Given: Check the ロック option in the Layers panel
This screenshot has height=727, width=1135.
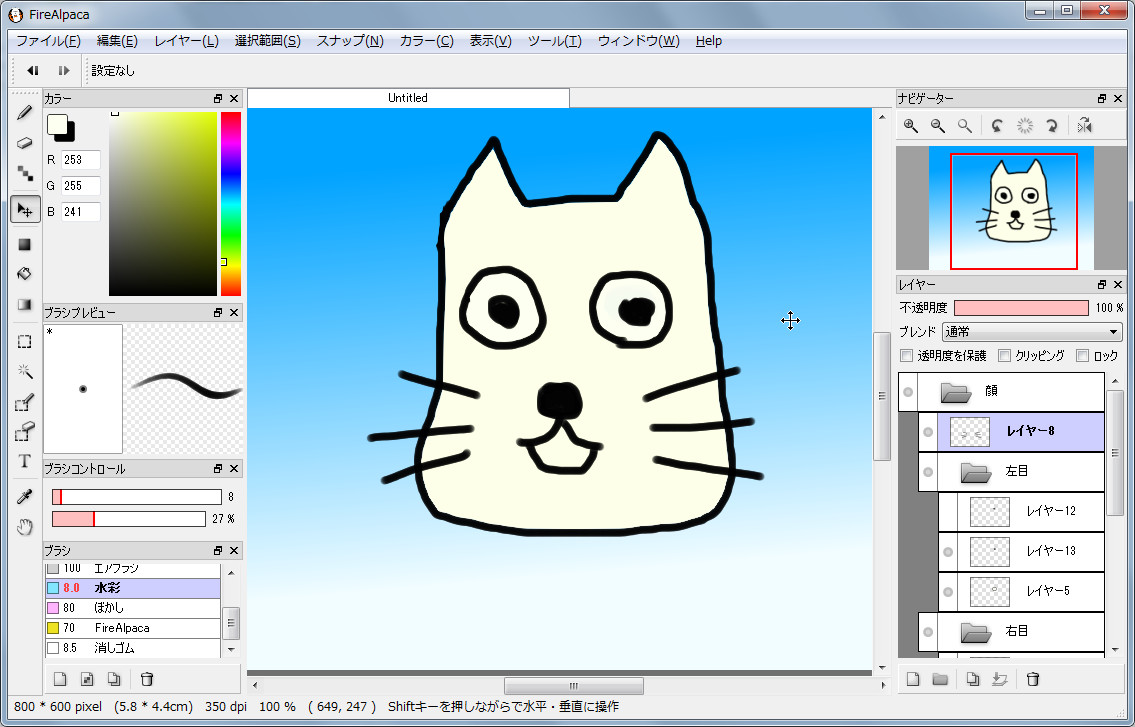Looking at the screenshot, I should click(1083, 355).
